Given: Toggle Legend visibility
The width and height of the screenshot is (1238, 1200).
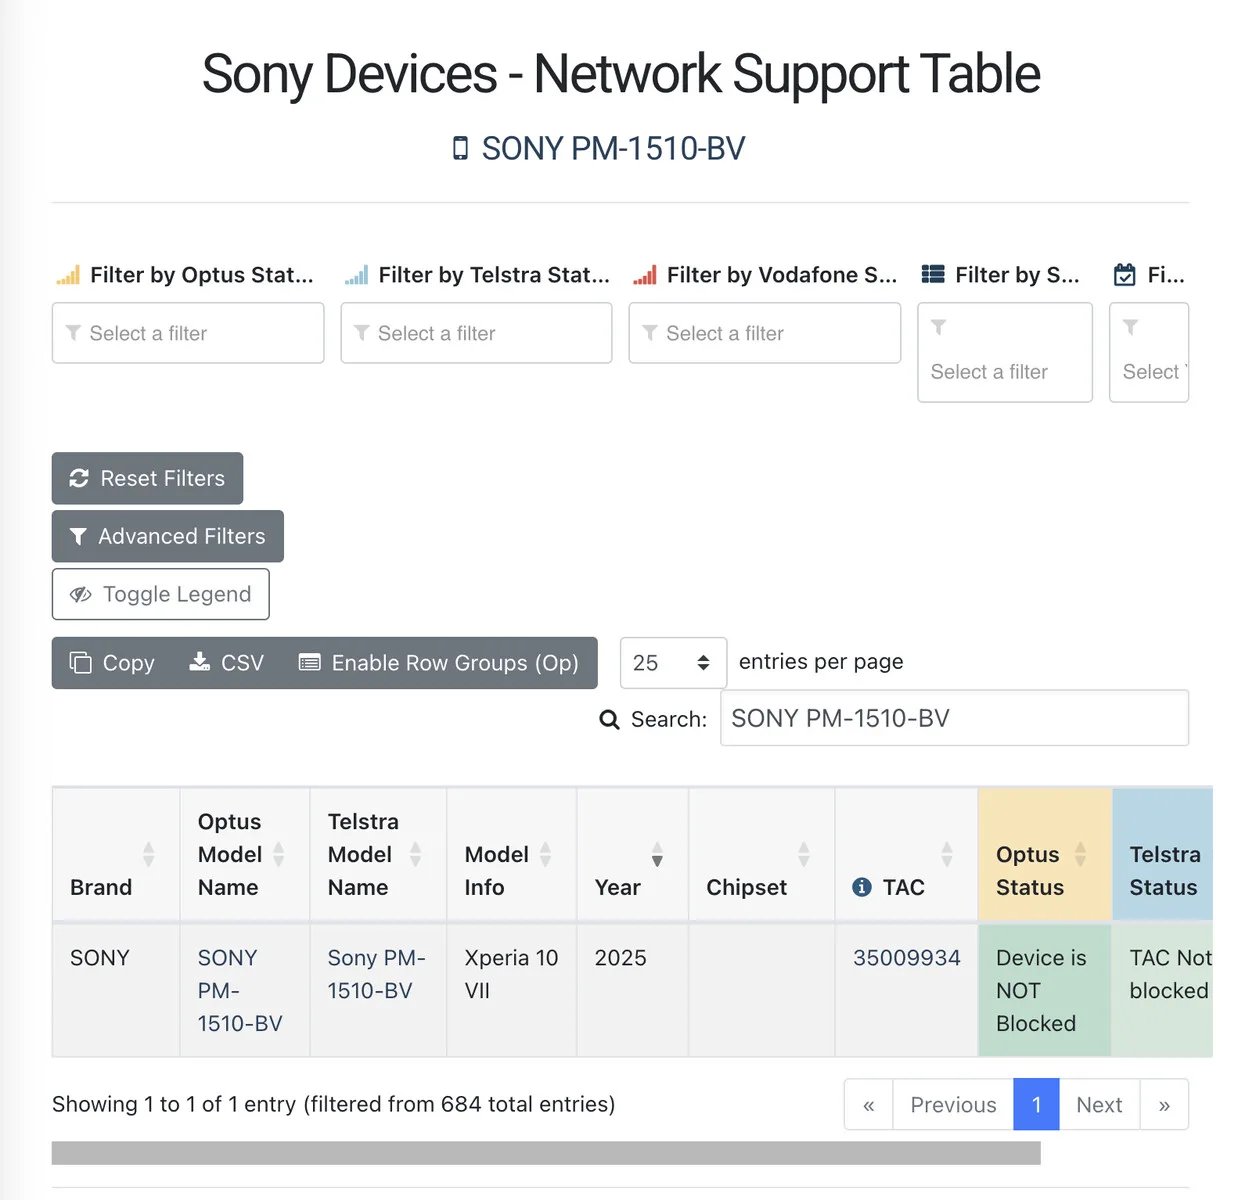Looking at the screenshot, I should pyautogui.click(x=161, y=594).
